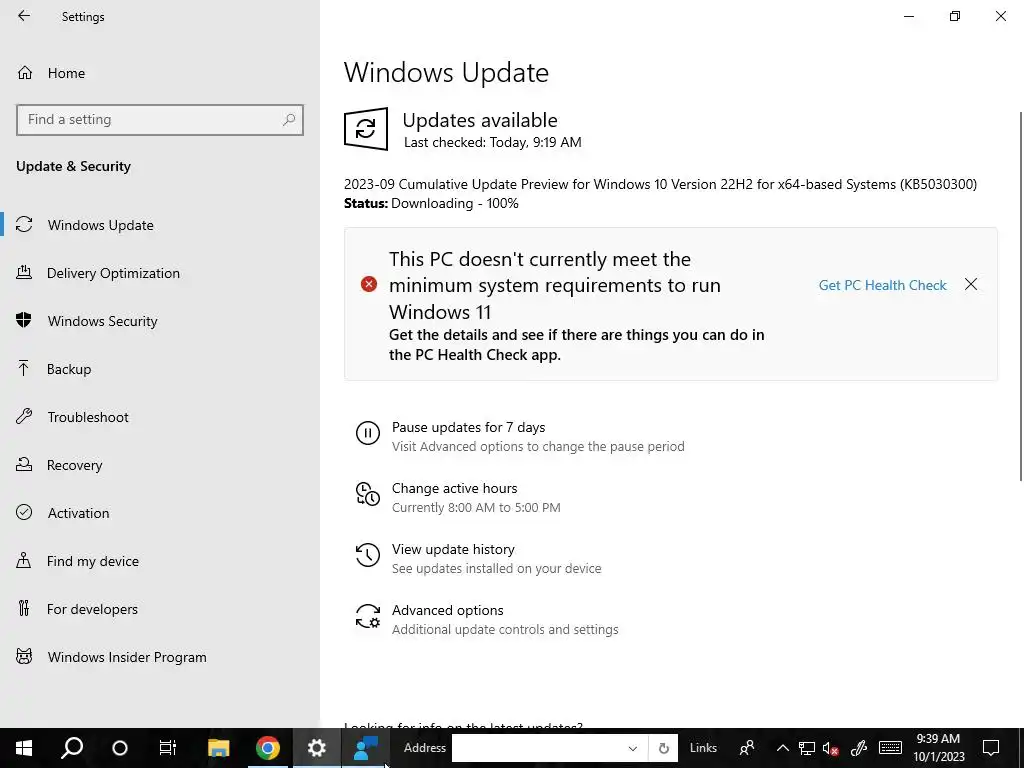Open Google Chrome from taskbar
Screen dimensions: 1024x768
tap(268, 748)
